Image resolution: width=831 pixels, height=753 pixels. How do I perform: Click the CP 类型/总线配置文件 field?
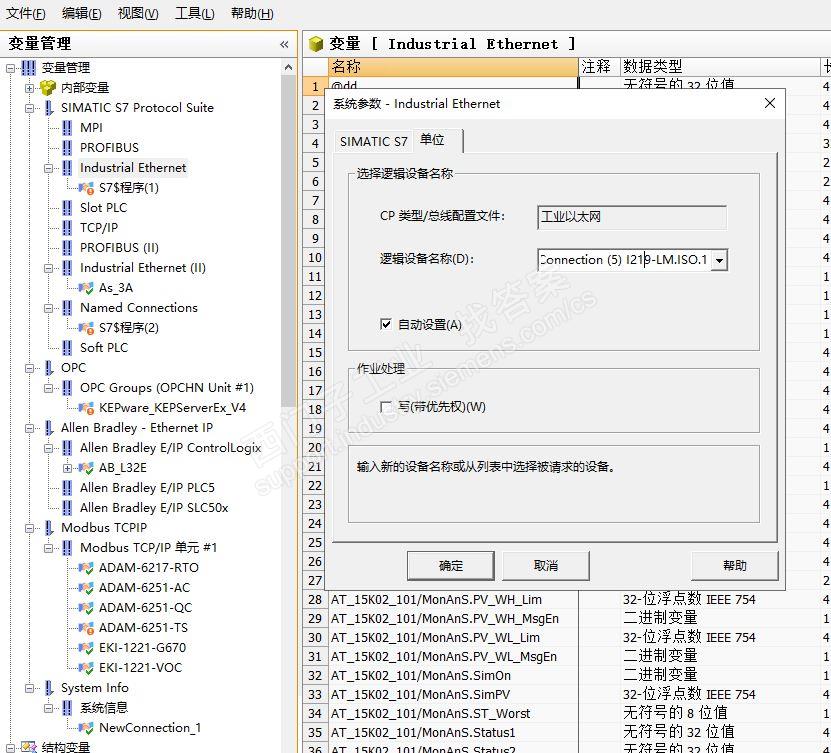click(x=632, y=217)
